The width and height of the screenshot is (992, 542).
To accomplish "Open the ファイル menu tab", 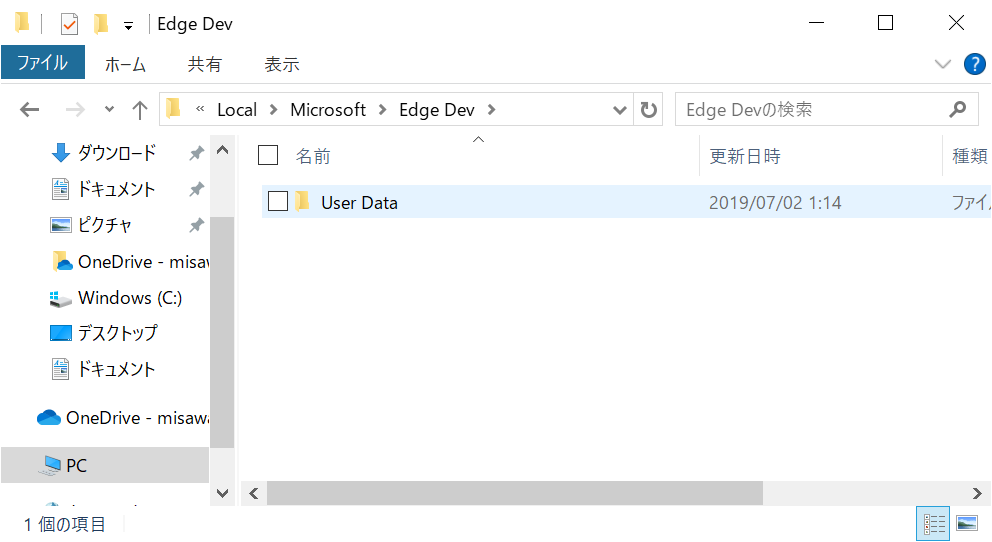I will coord(42,63).
